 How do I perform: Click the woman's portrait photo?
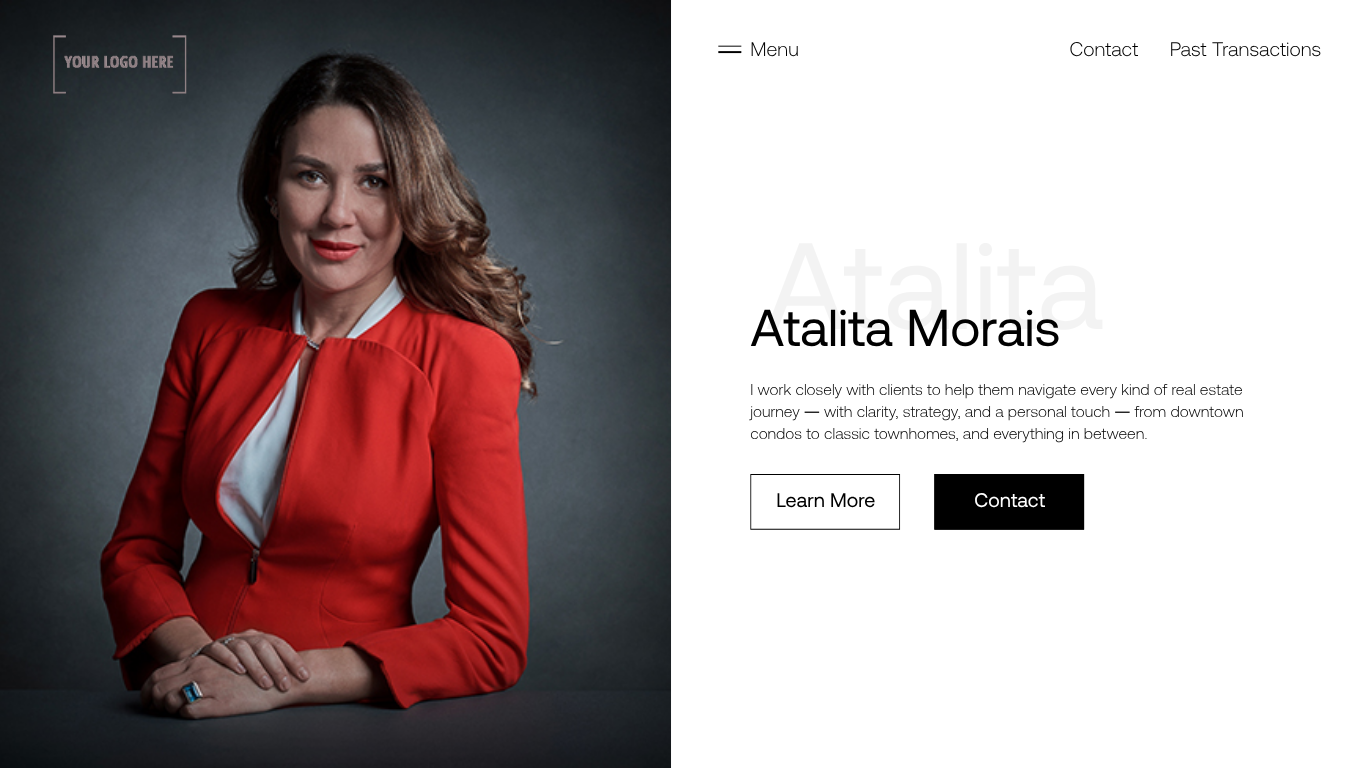click(335, 384)
